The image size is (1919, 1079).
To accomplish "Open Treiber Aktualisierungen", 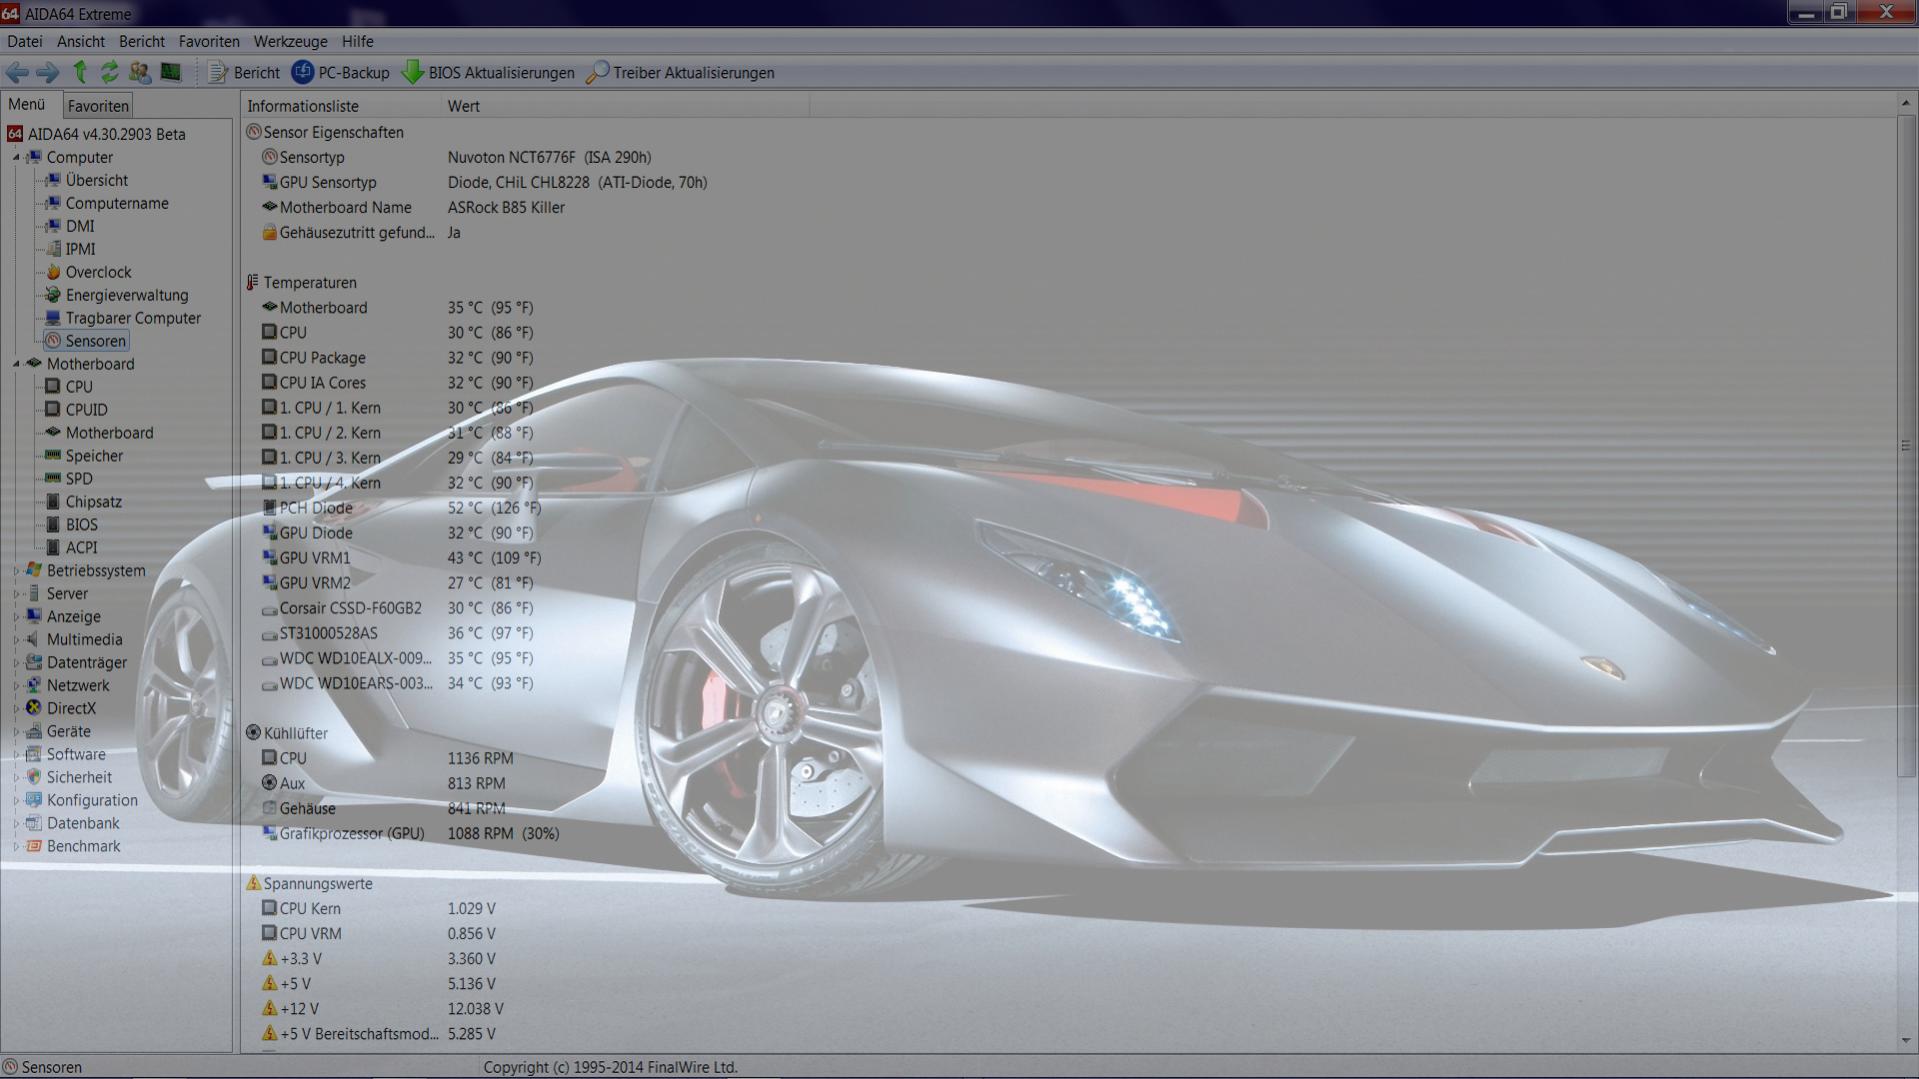I will pyautogui.click(x=681, y=72).
